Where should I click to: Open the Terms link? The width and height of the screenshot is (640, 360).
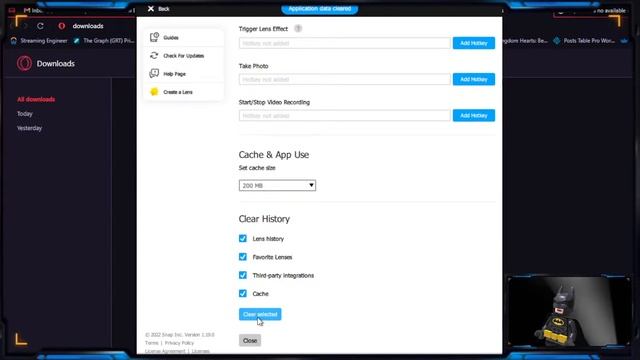151,343
